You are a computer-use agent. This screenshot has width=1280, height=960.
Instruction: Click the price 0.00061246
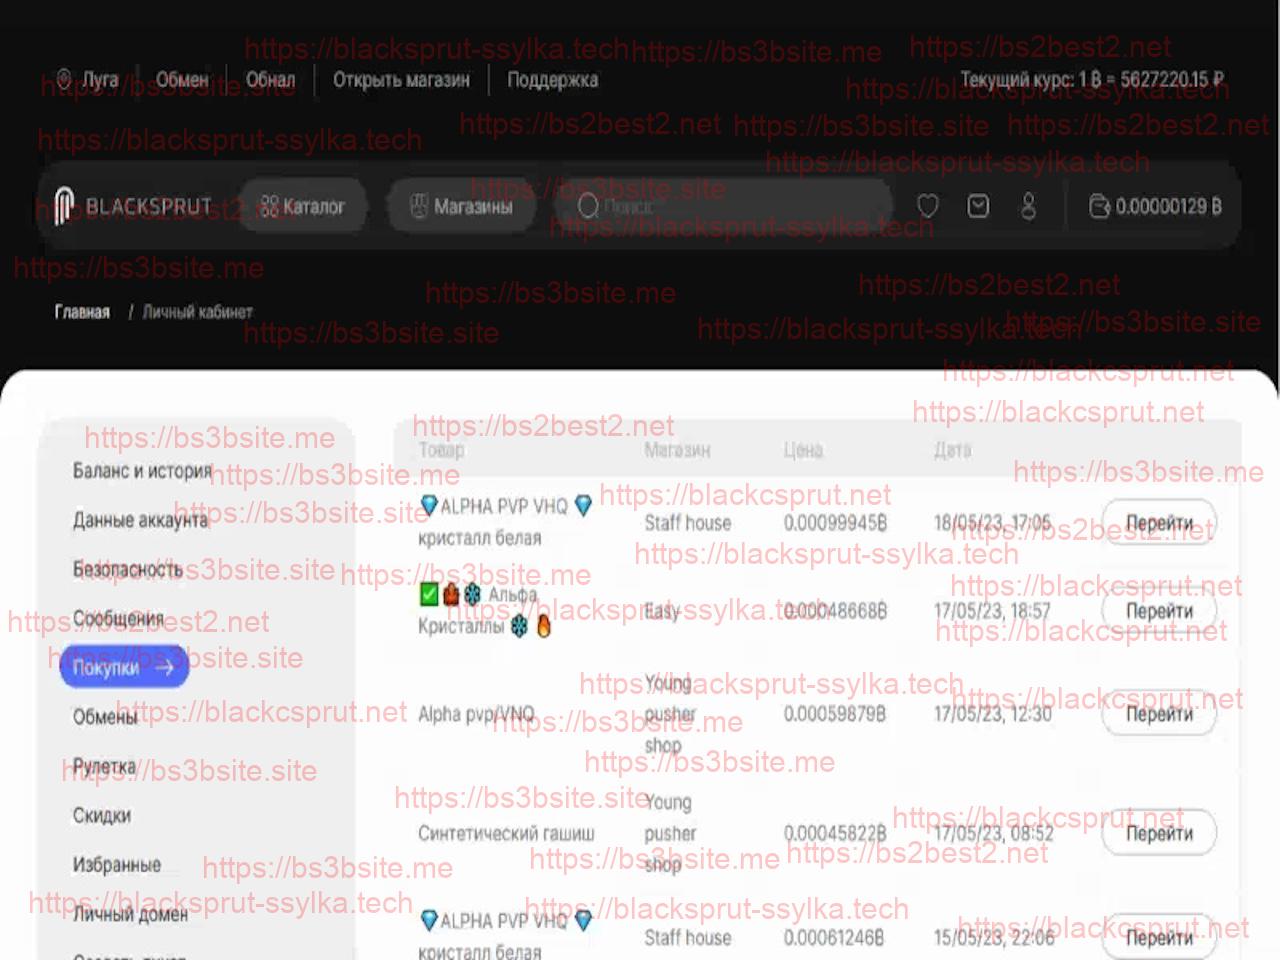tap(835, 937)
